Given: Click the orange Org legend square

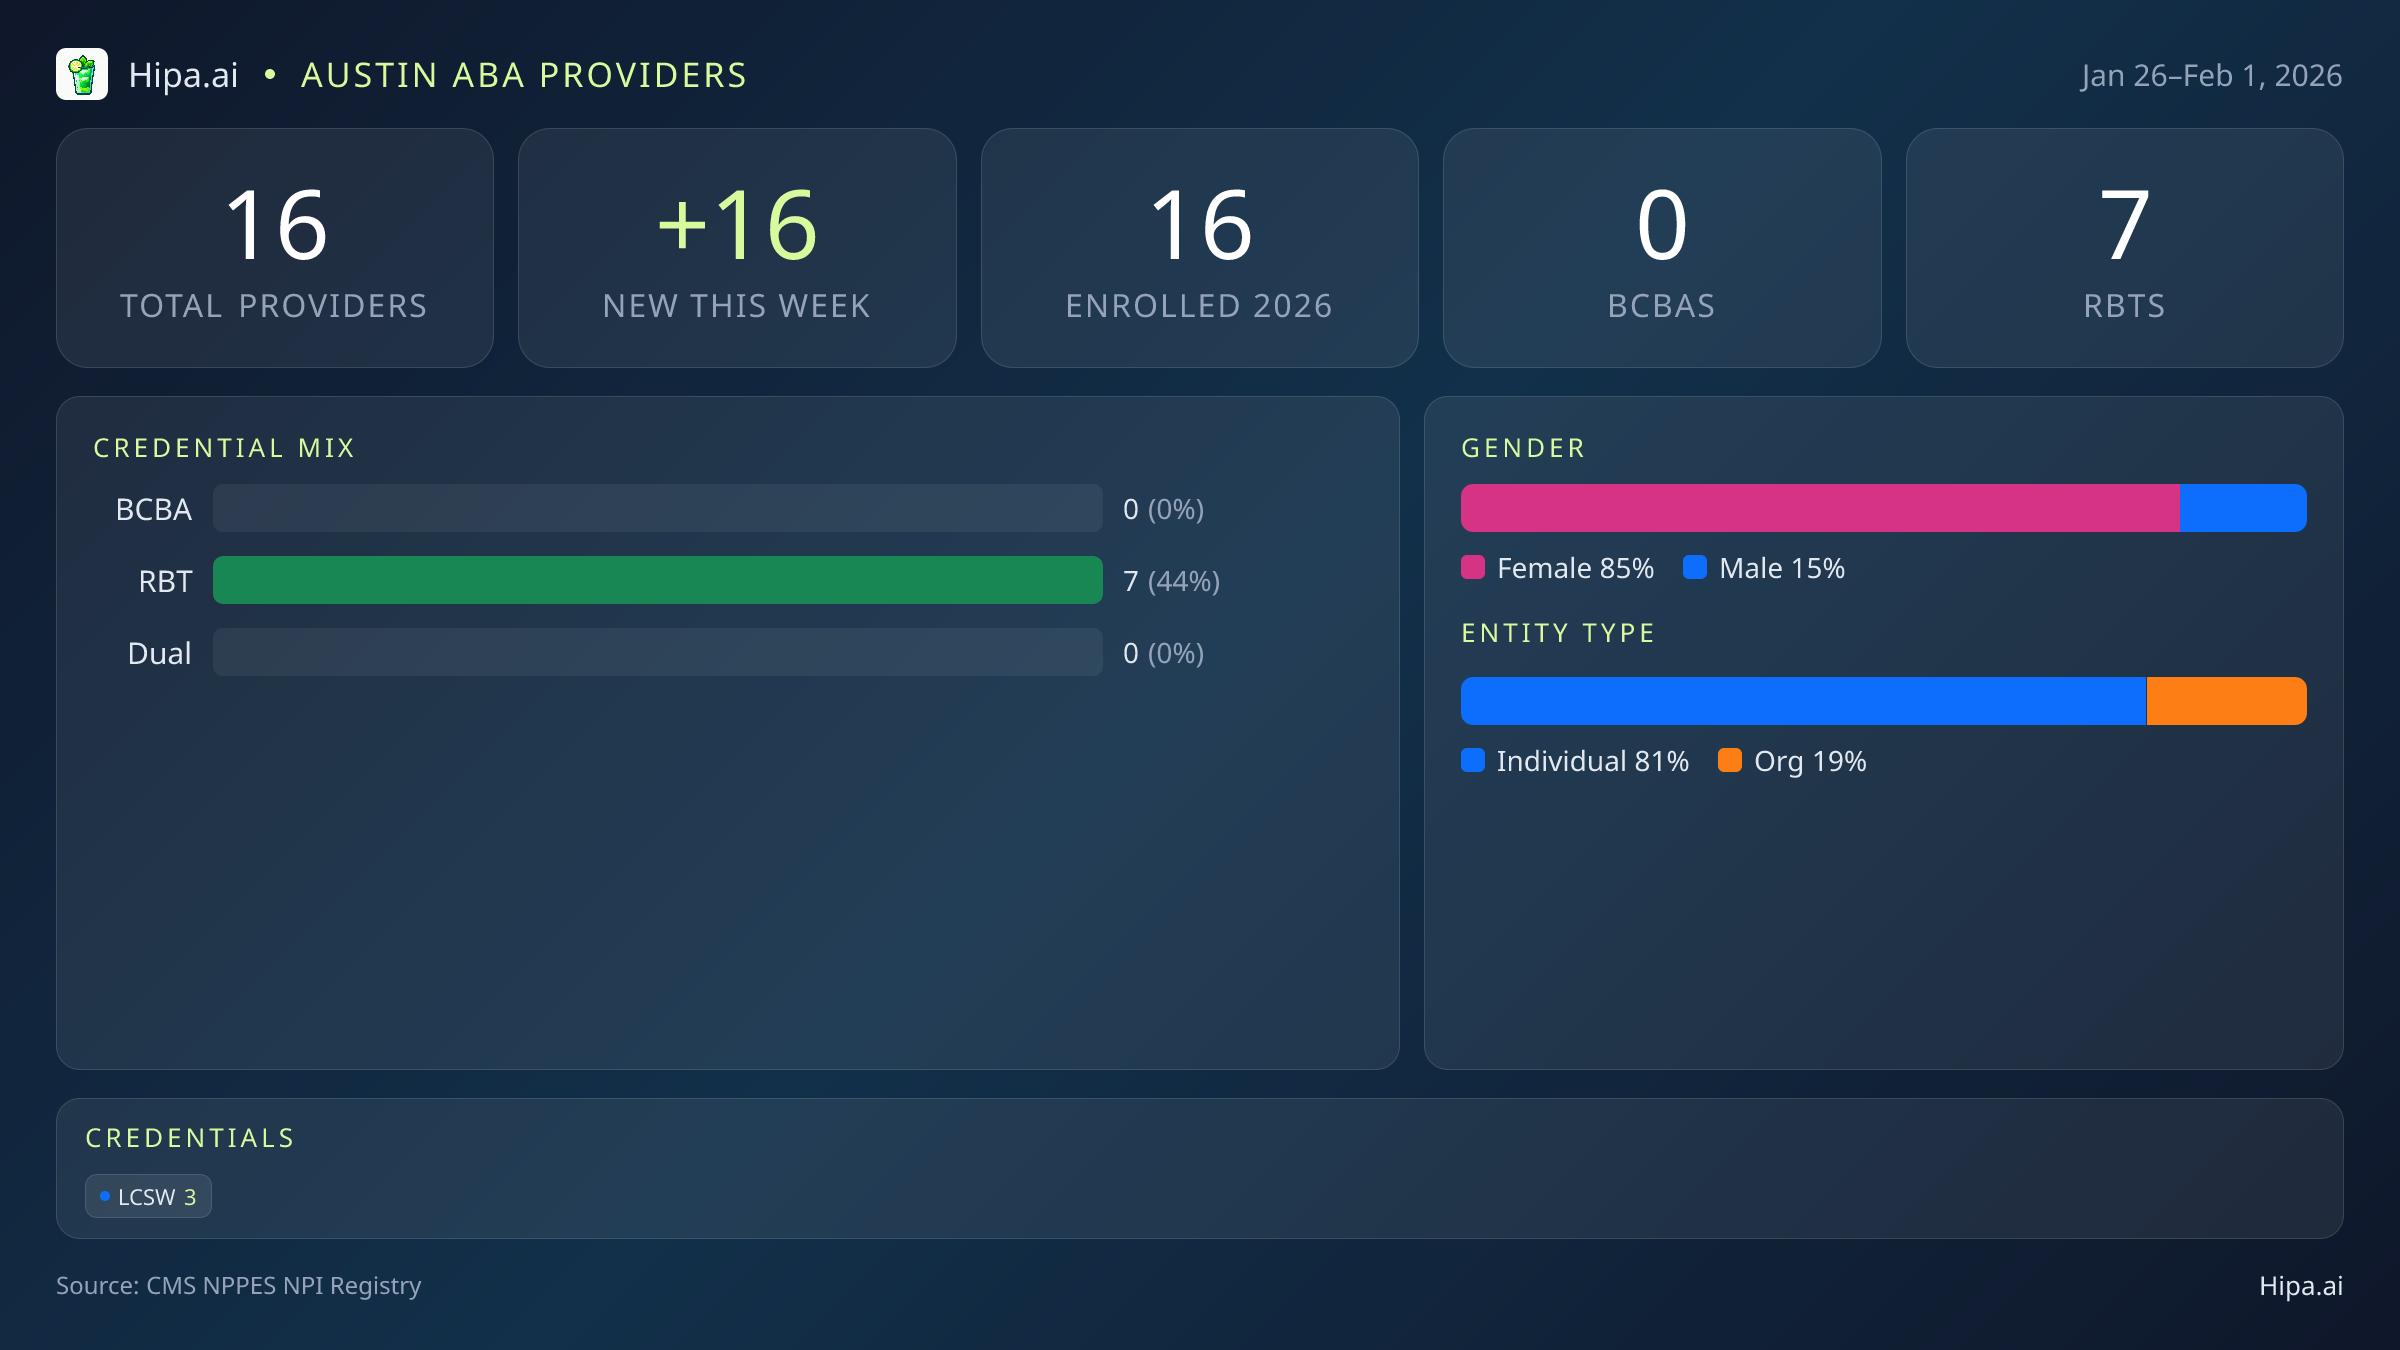Looking at the screenshot, I should tap(1730, 761).
